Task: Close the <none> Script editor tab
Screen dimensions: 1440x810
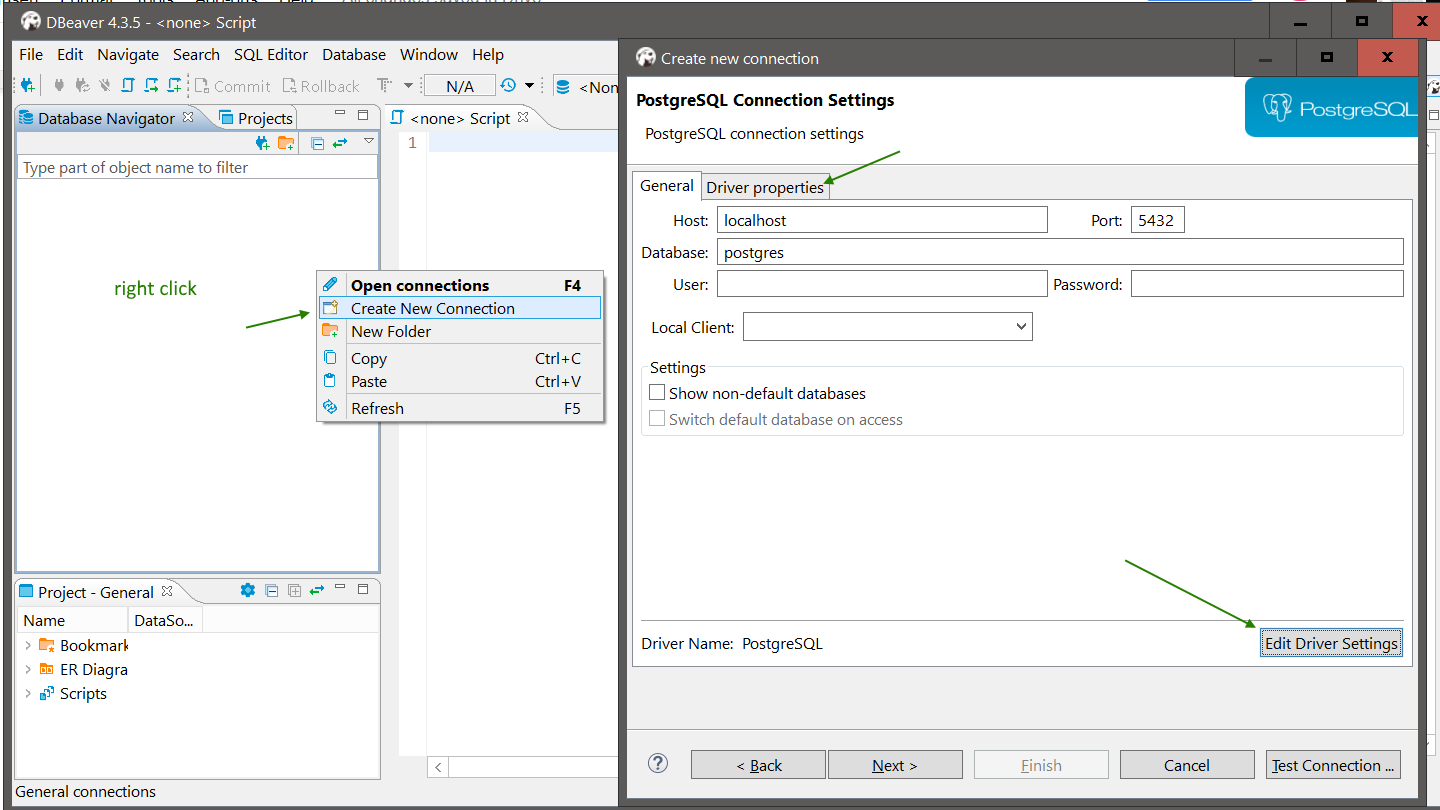Action: click(x=522, y=117)
